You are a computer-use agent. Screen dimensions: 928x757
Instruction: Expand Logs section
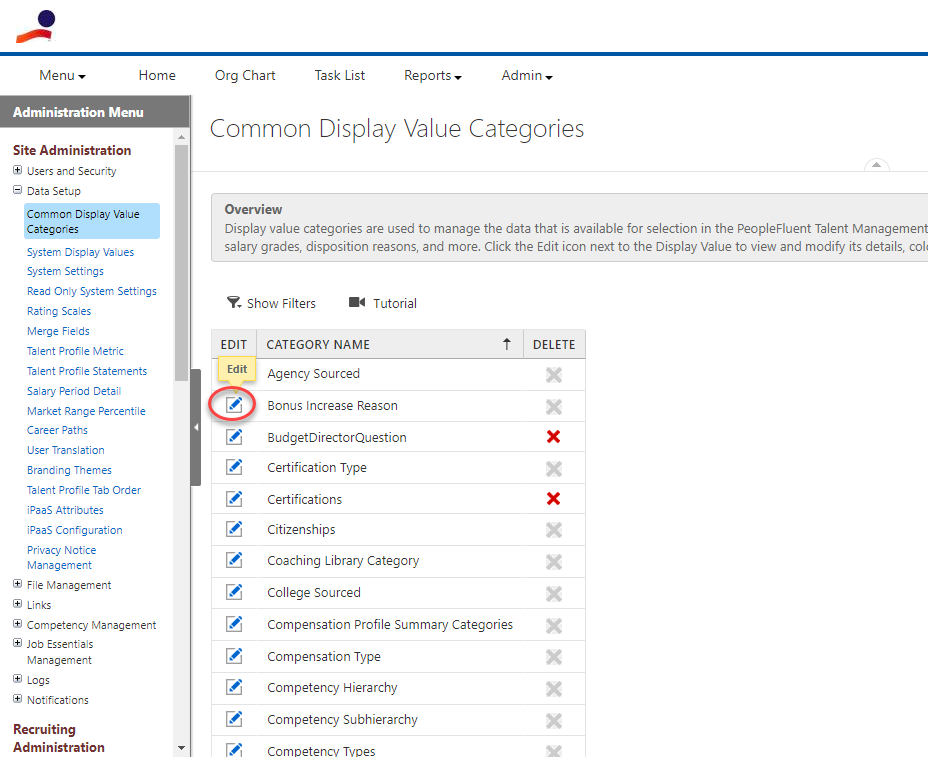pos(18,679)
